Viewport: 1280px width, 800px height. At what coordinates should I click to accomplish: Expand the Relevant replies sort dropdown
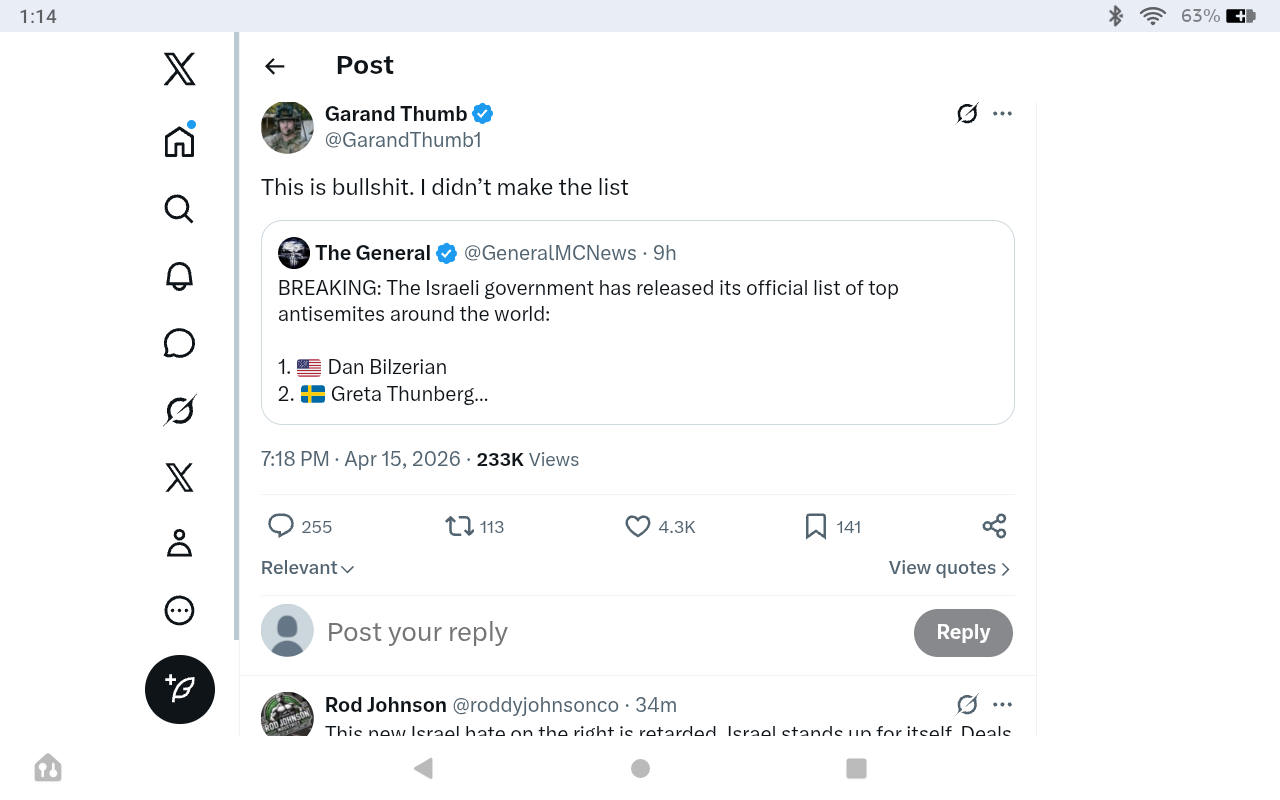click(308, 568)
